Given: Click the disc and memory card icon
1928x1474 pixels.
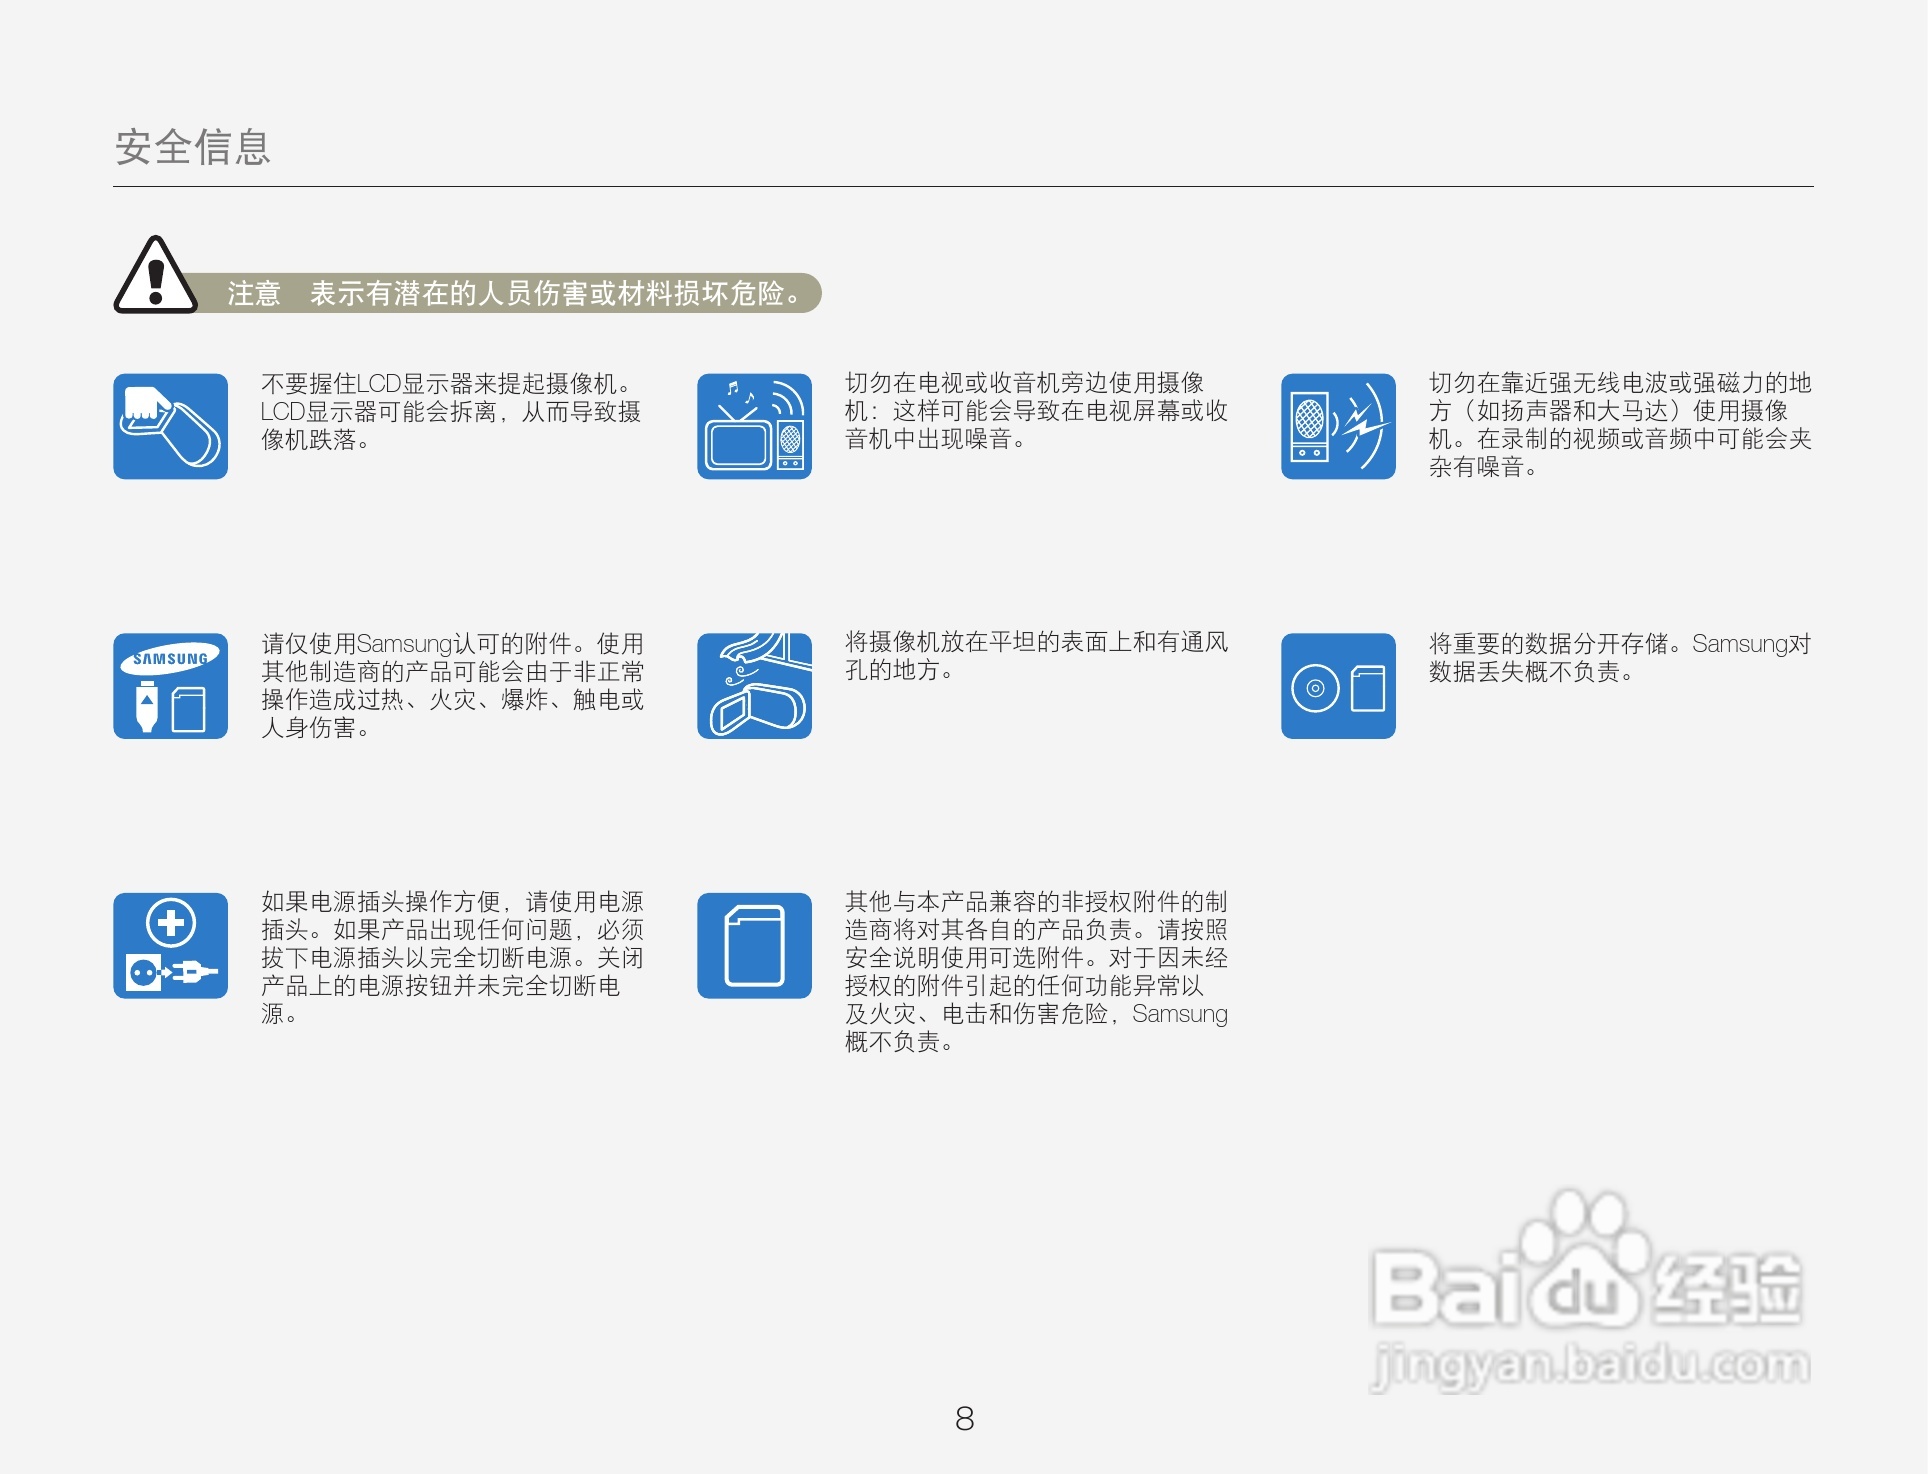Looking at the screenshot, I should [x=1338, y=686].
